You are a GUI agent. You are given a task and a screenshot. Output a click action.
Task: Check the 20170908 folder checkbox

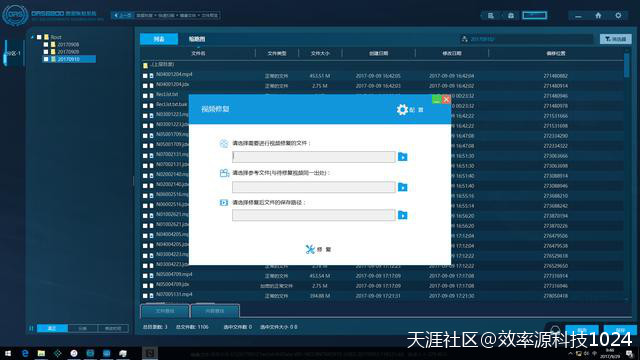click(46, 44)
